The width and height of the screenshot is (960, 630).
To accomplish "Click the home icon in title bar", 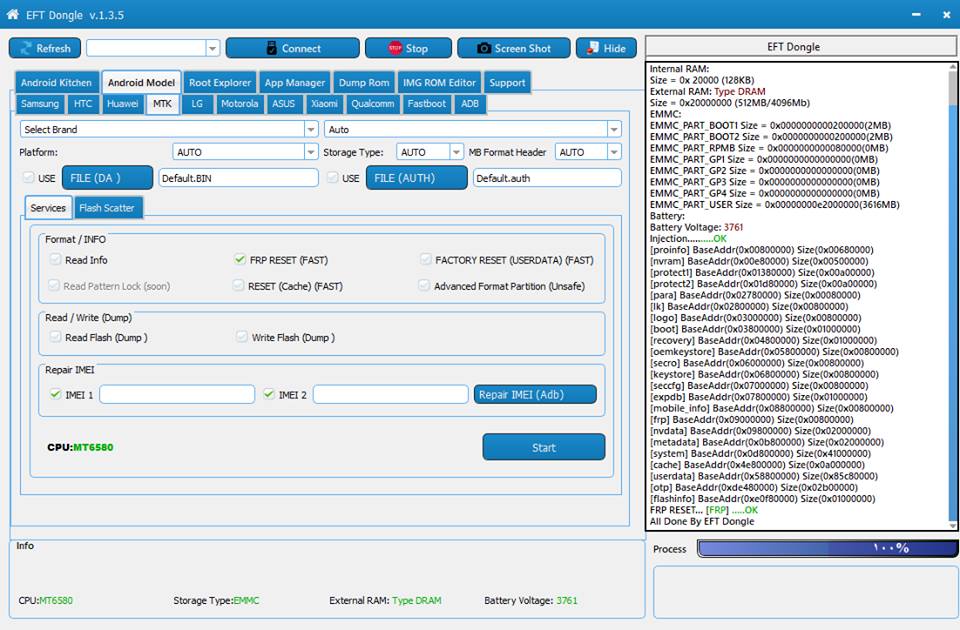I will tap(12, 14).
